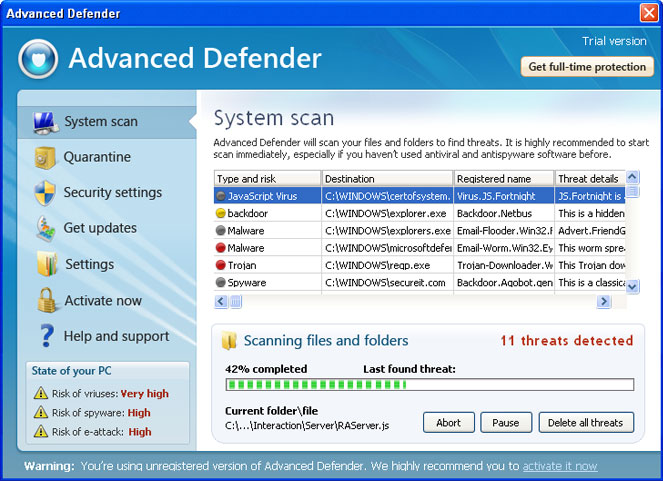Image resolution: width=663 pixels, height=481 pixels.
Task: Open the System scan section
Action: coord(107,122)
